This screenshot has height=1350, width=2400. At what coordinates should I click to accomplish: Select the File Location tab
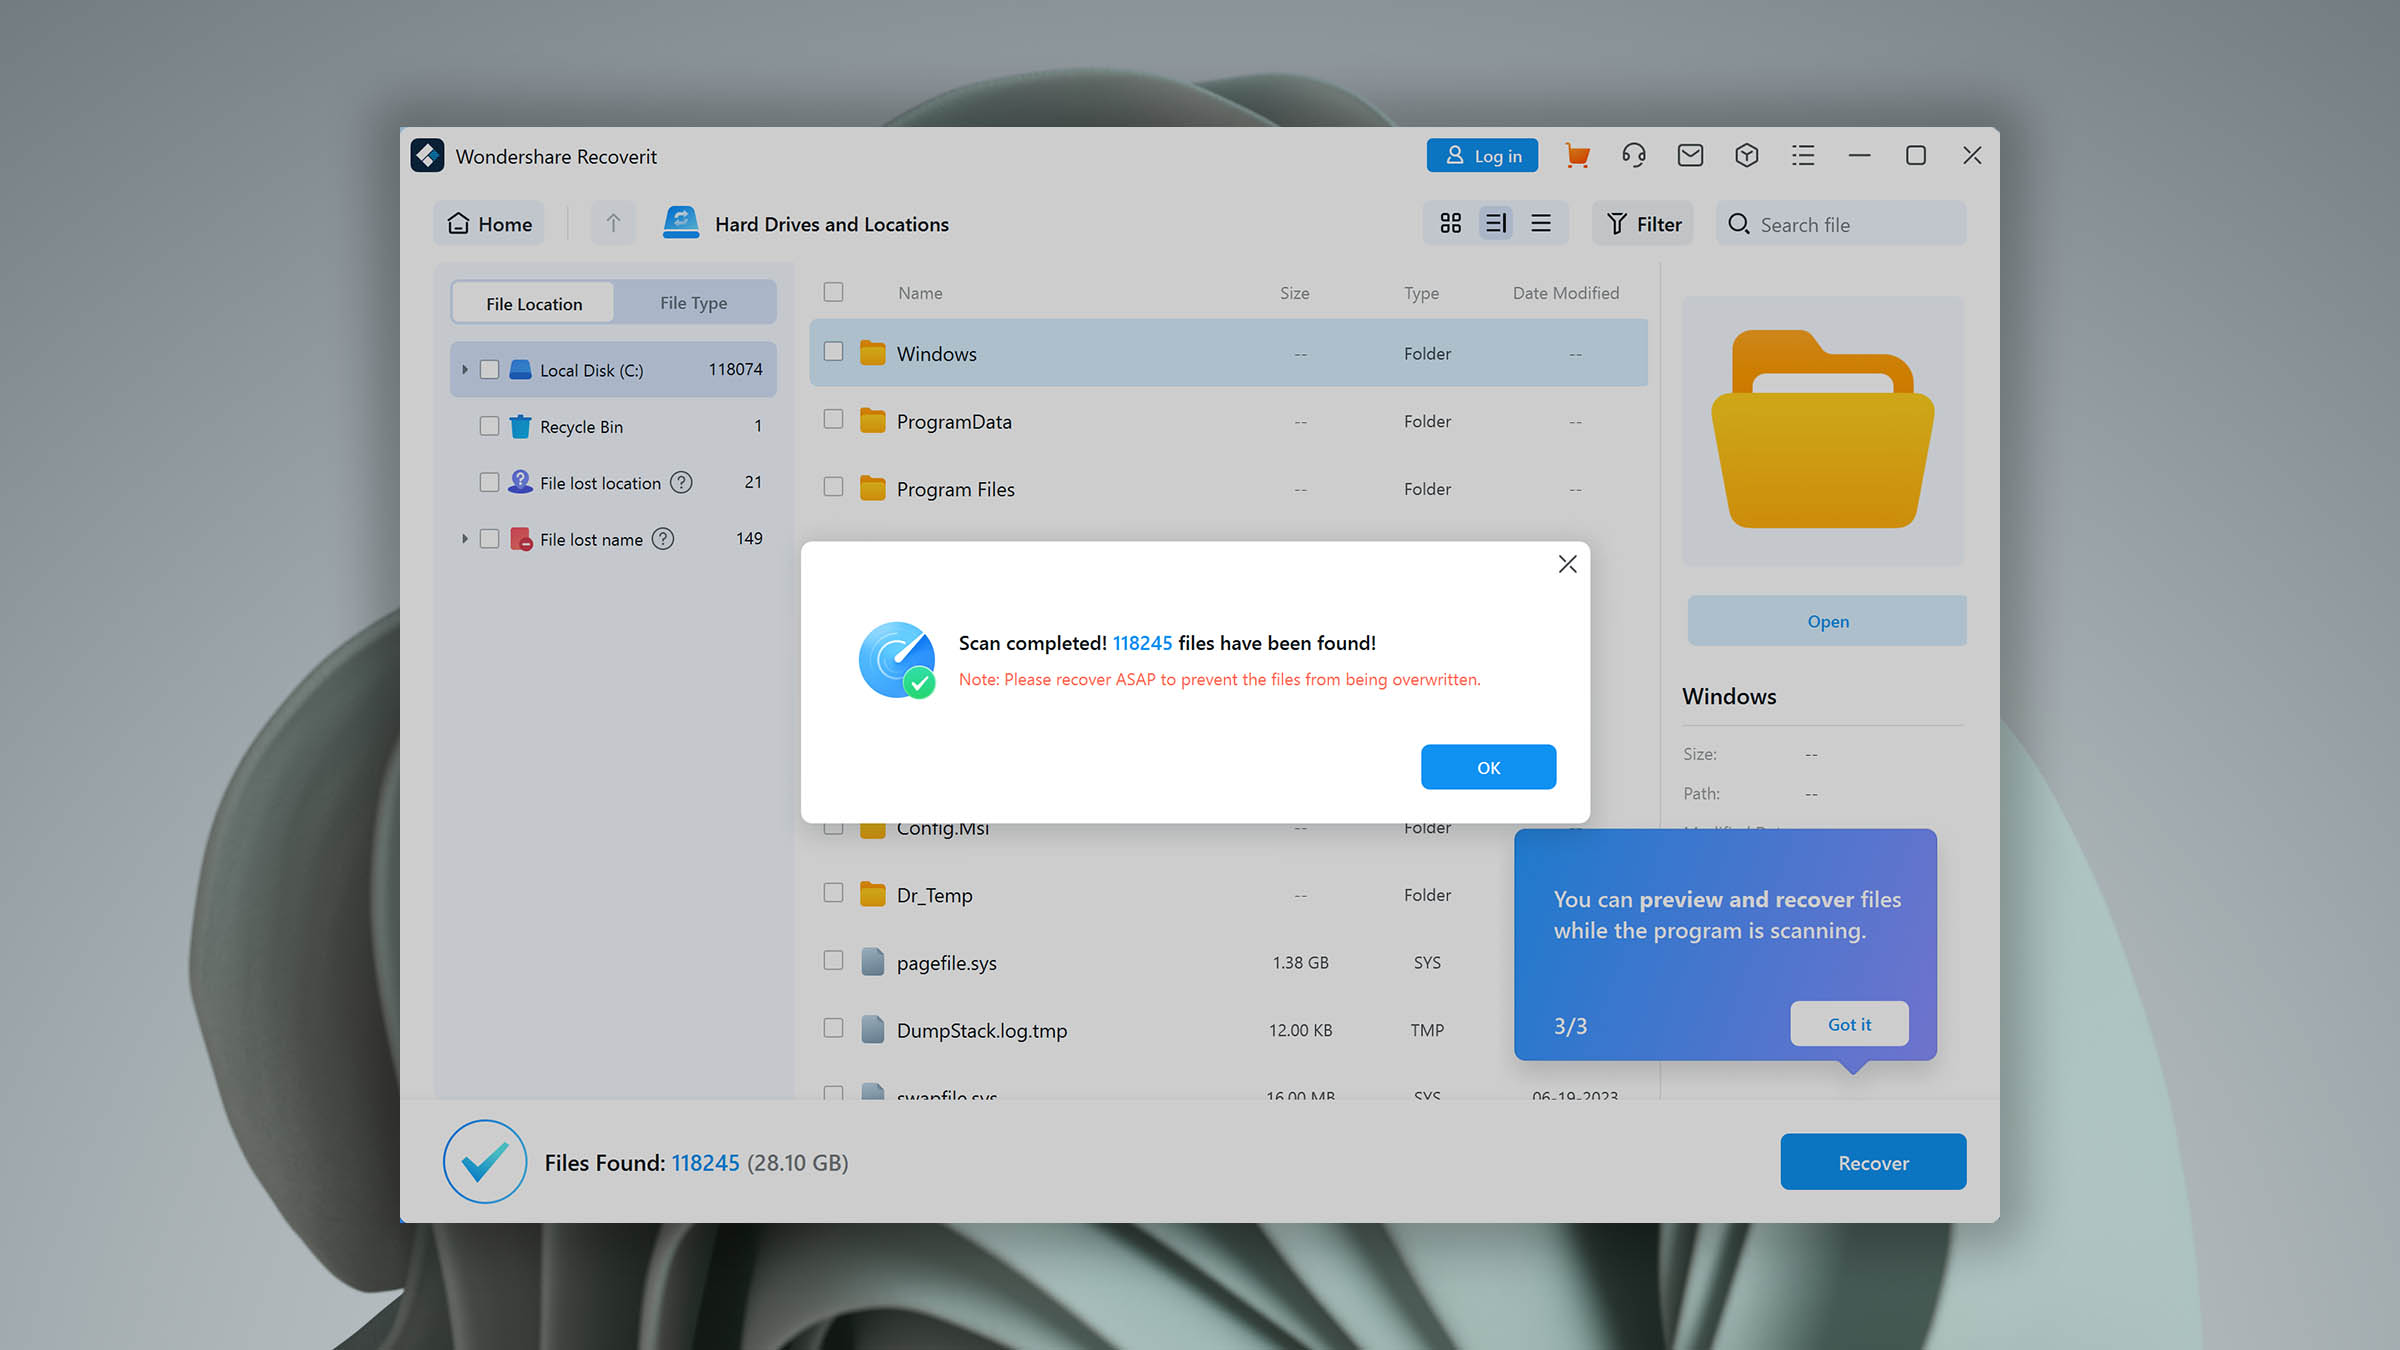(534, 303)
